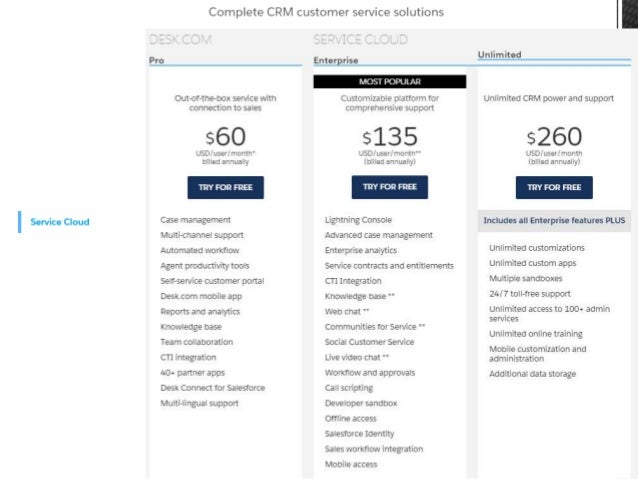Click 'Unlimited custom apps' feature
Viewport: 638px width, 479px height.
(533, 263)
